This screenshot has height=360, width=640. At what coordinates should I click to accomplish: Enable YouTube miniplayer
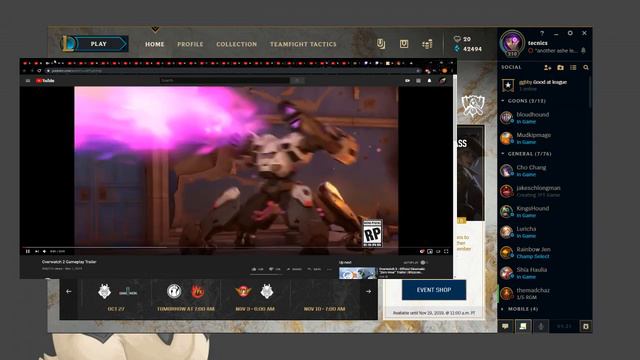click(x=430, y=251)
